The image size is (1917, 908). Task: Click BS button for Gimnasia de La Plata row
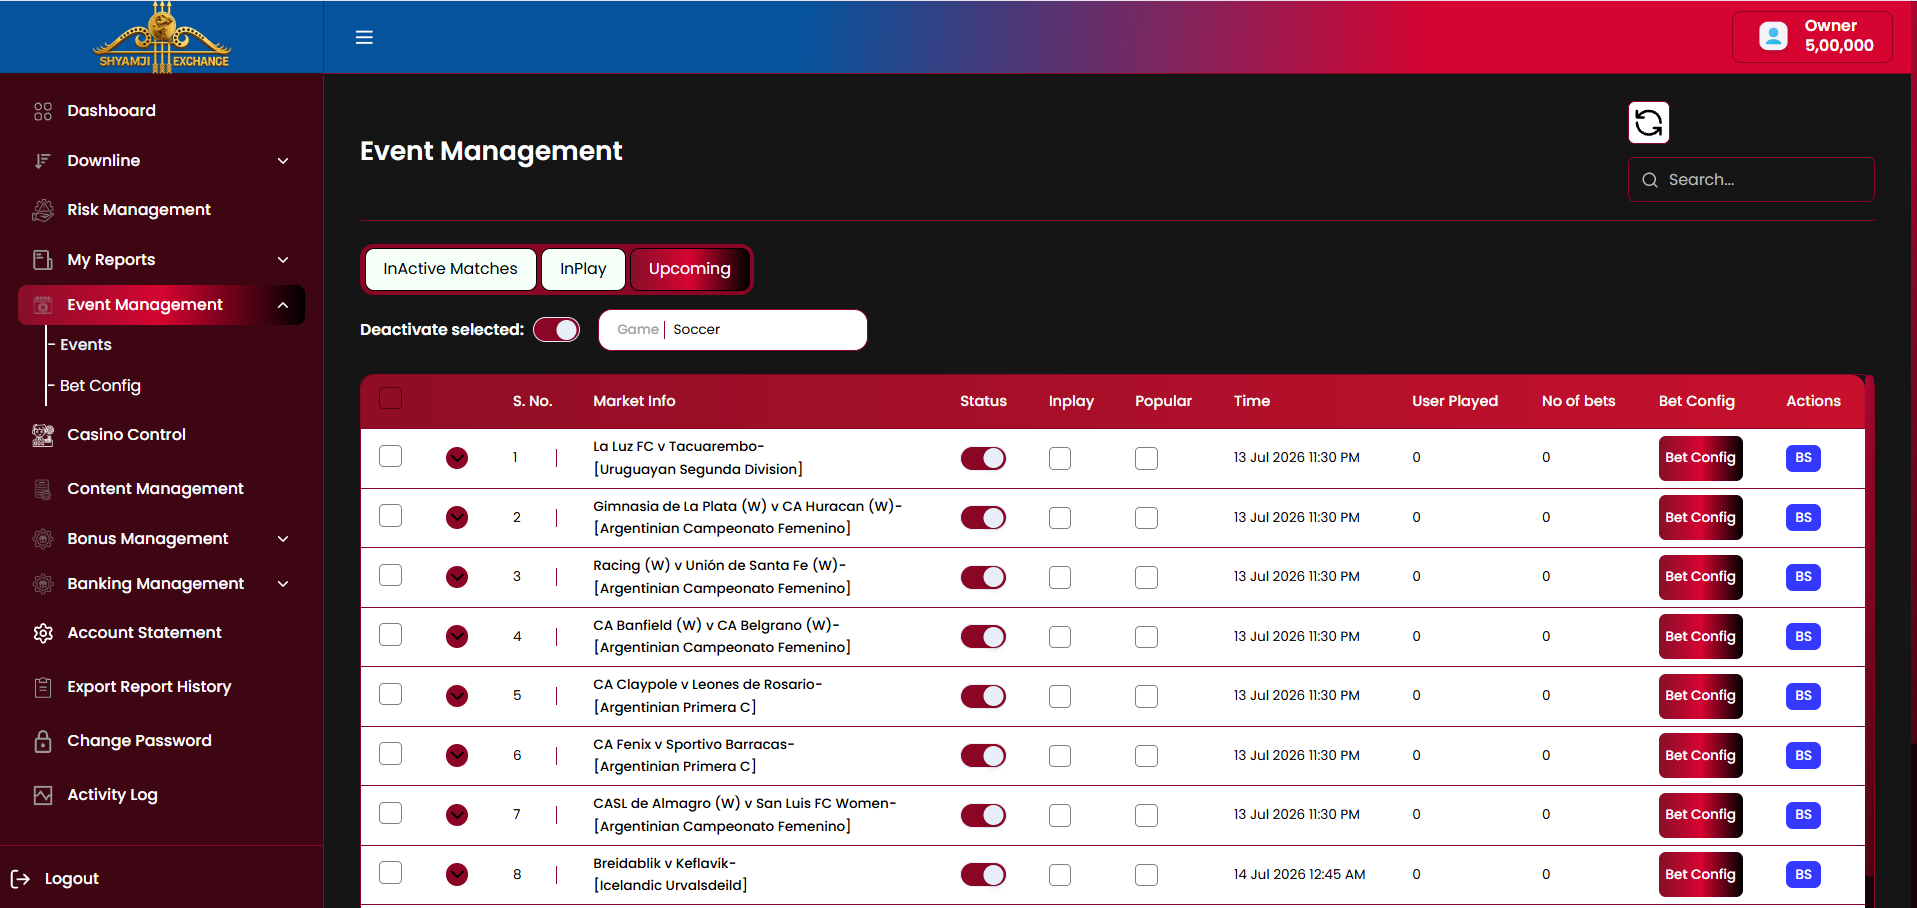point(1803,518)
